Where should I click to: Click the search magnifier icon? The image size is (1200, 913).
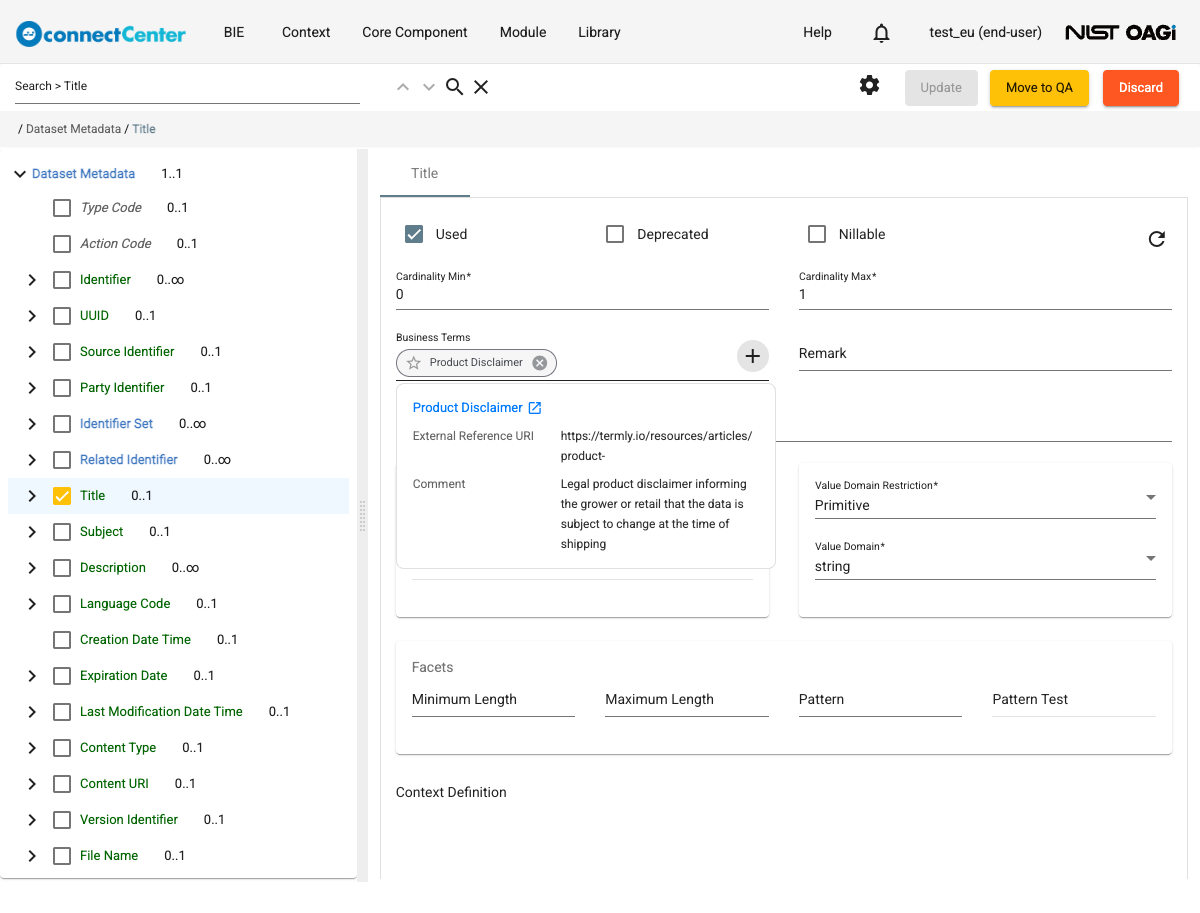pos(454,87)
